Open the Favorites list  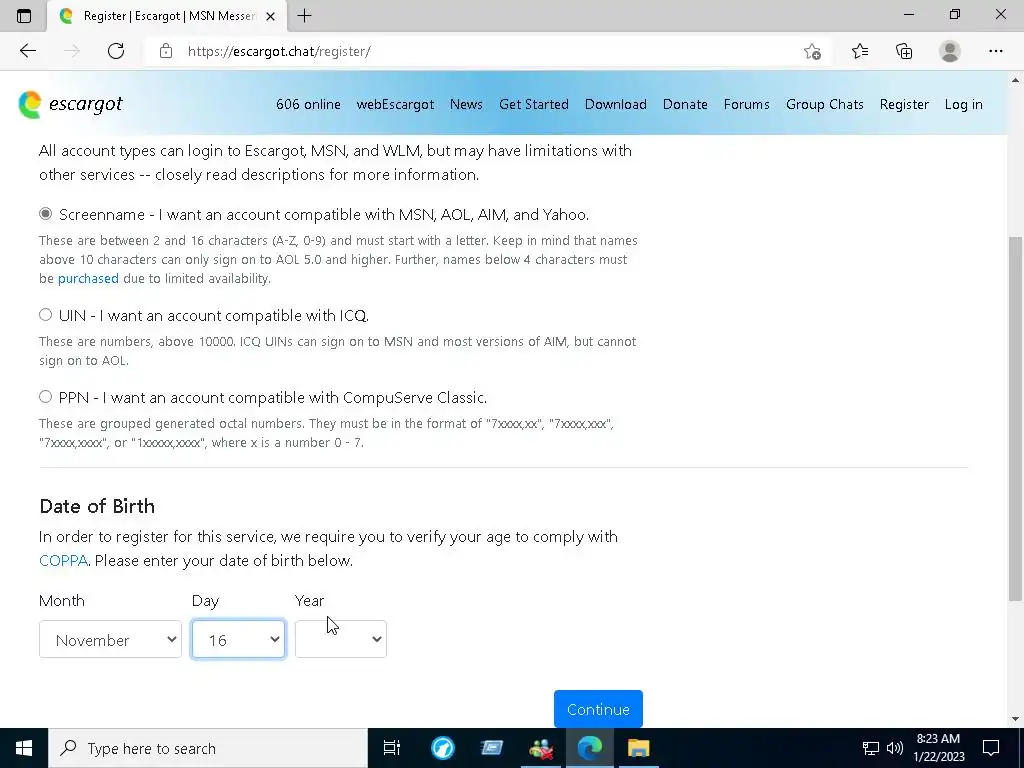[859, 51]
